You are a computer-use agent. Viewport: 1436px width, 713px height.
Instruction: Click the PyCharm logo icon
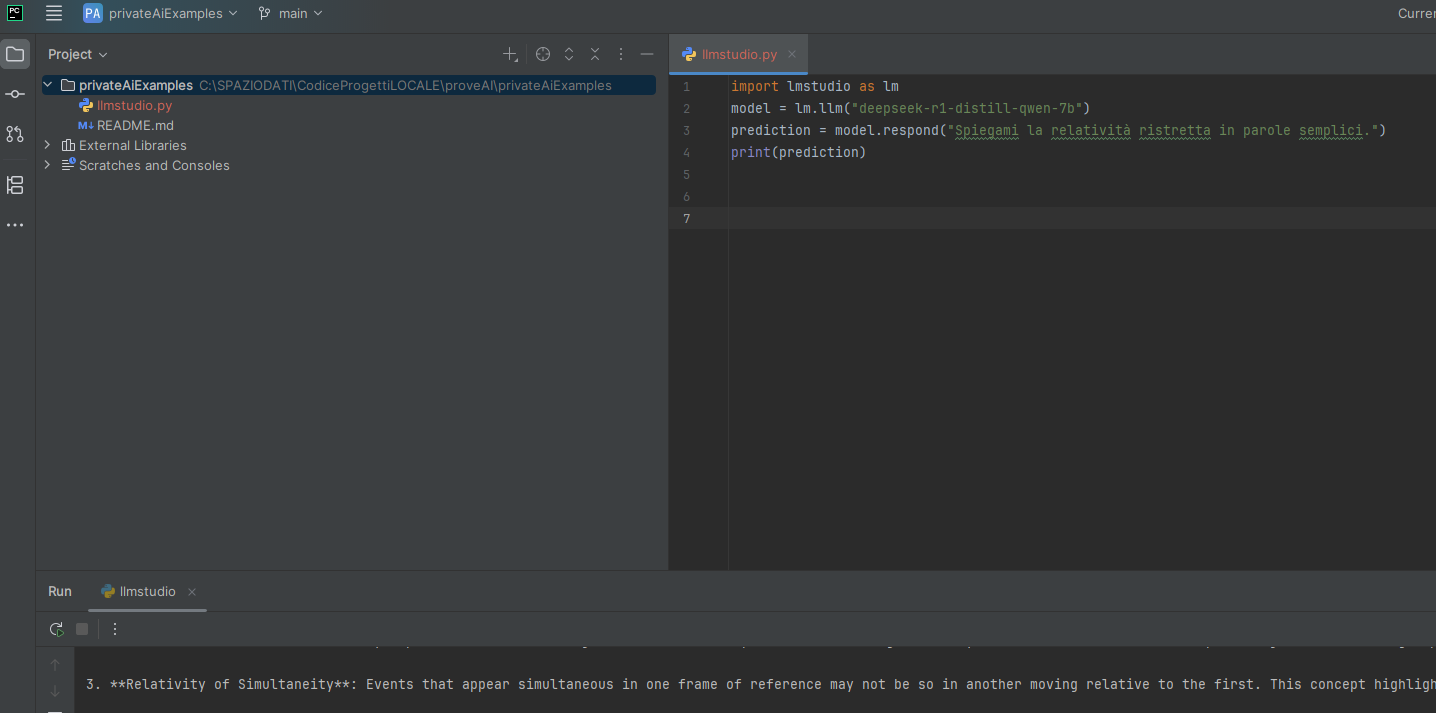15,13
